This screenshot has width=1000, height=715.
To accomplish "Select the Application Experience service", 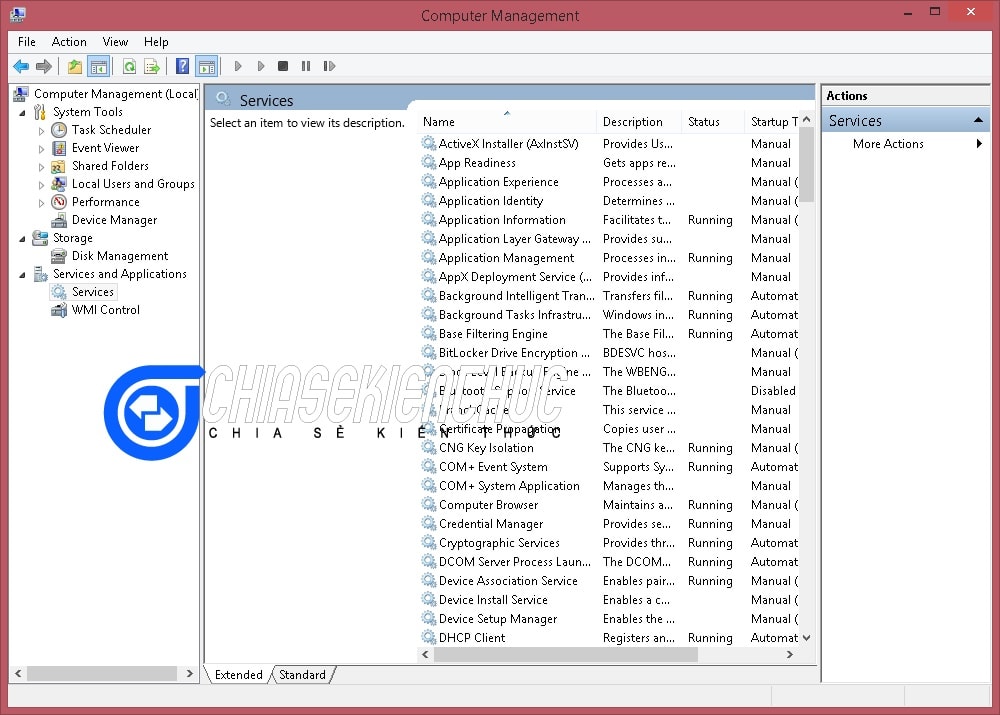I will (x=498, y=182).
